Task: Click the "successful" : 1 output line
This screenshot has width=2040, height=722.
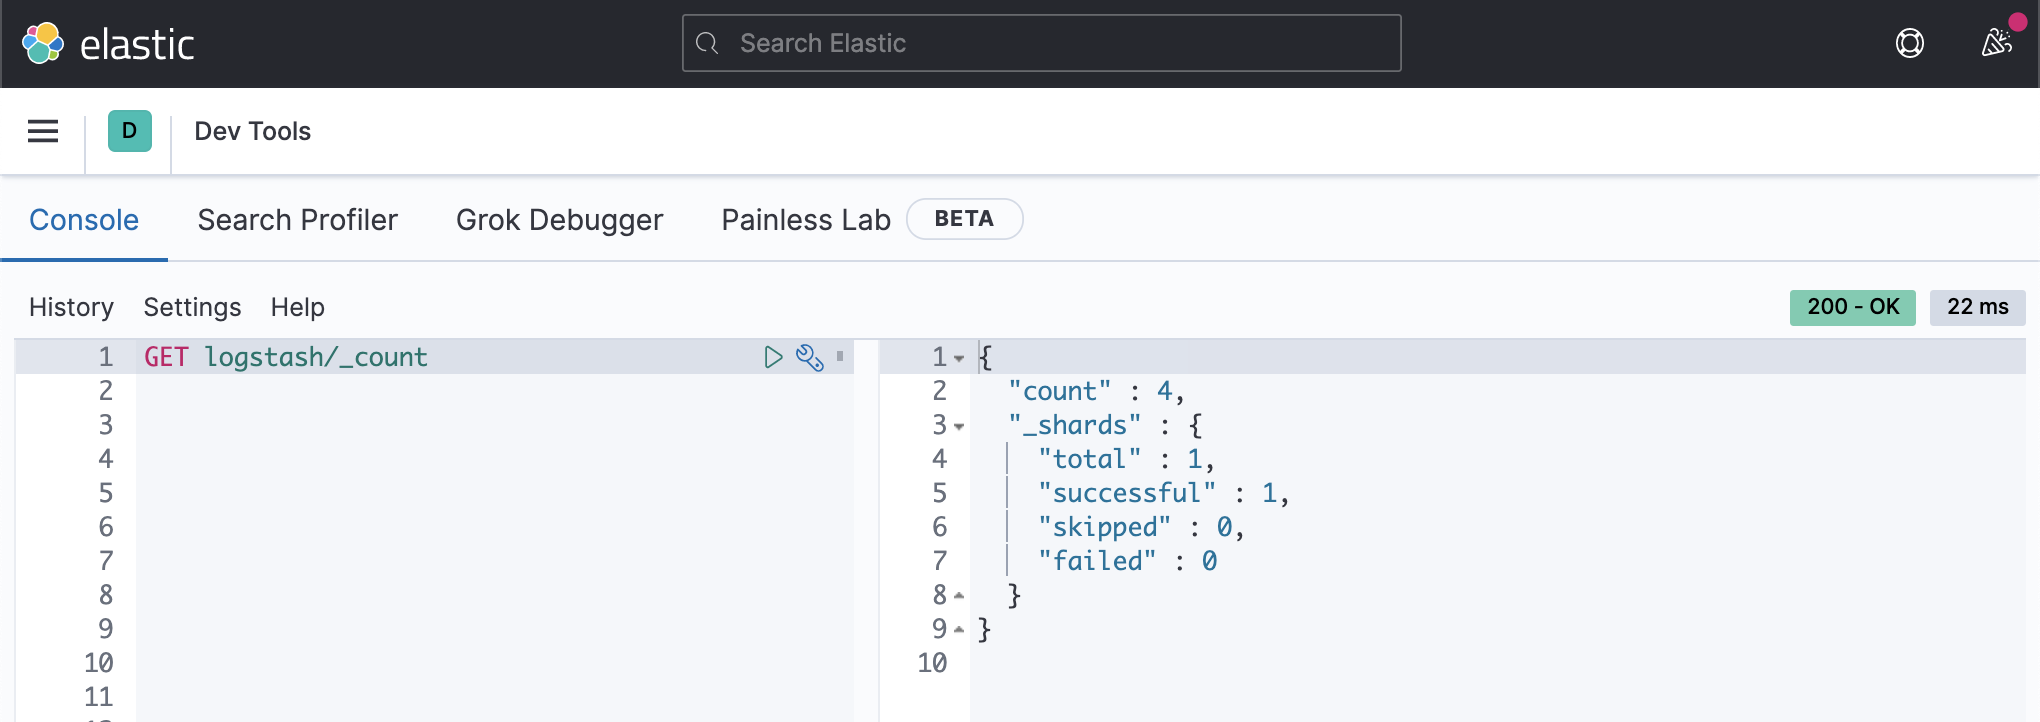Action: (x=1163, y=493)
